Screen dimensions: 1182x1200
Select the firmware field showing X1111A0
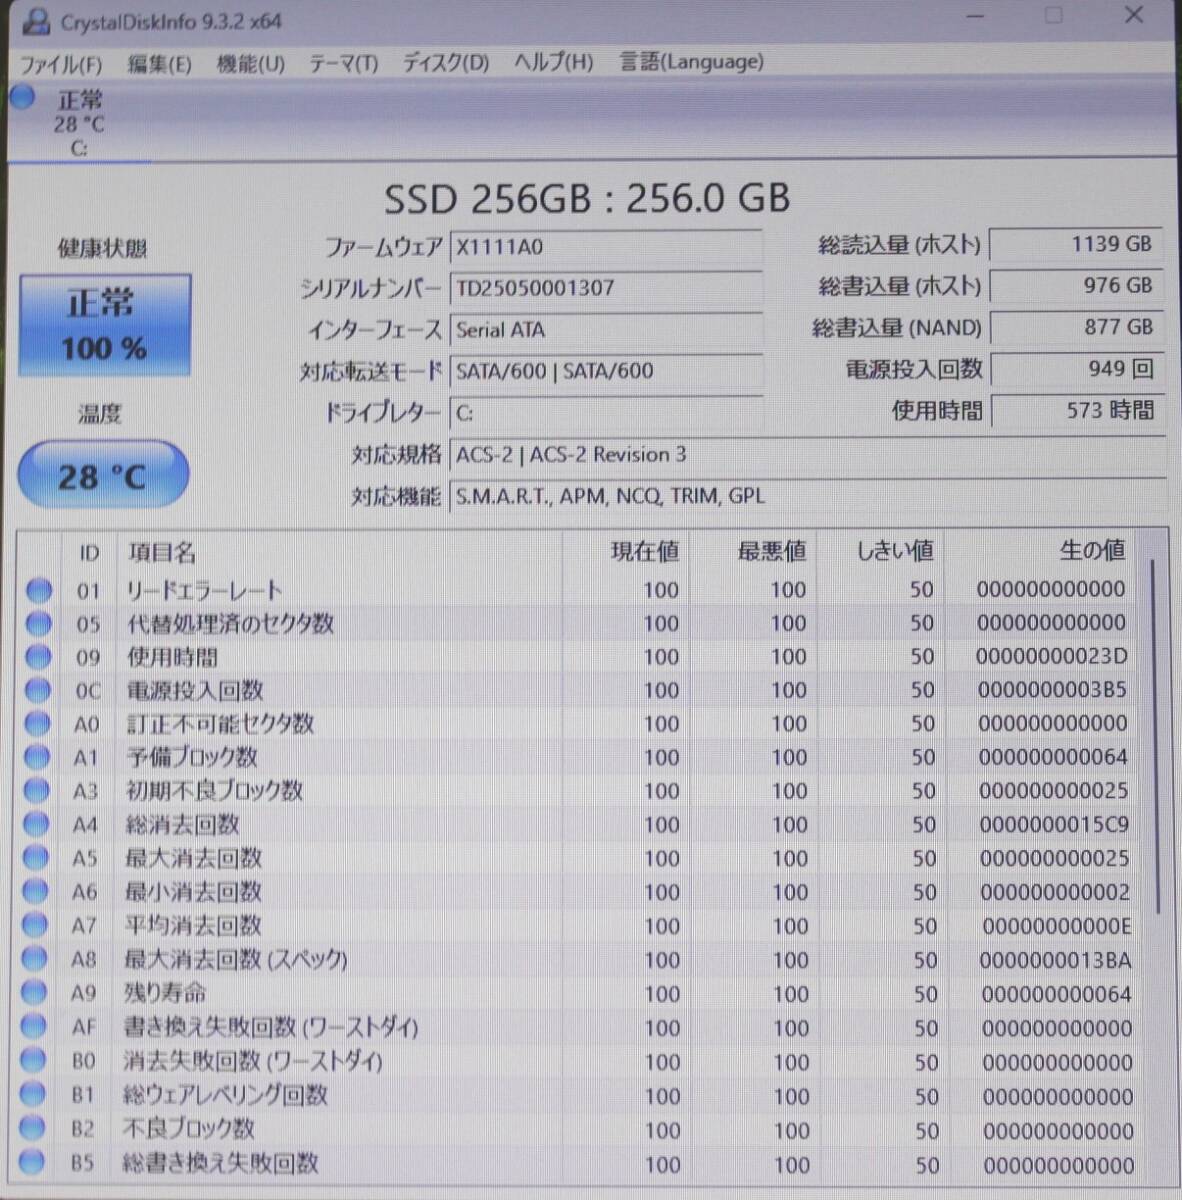[607, 247]
